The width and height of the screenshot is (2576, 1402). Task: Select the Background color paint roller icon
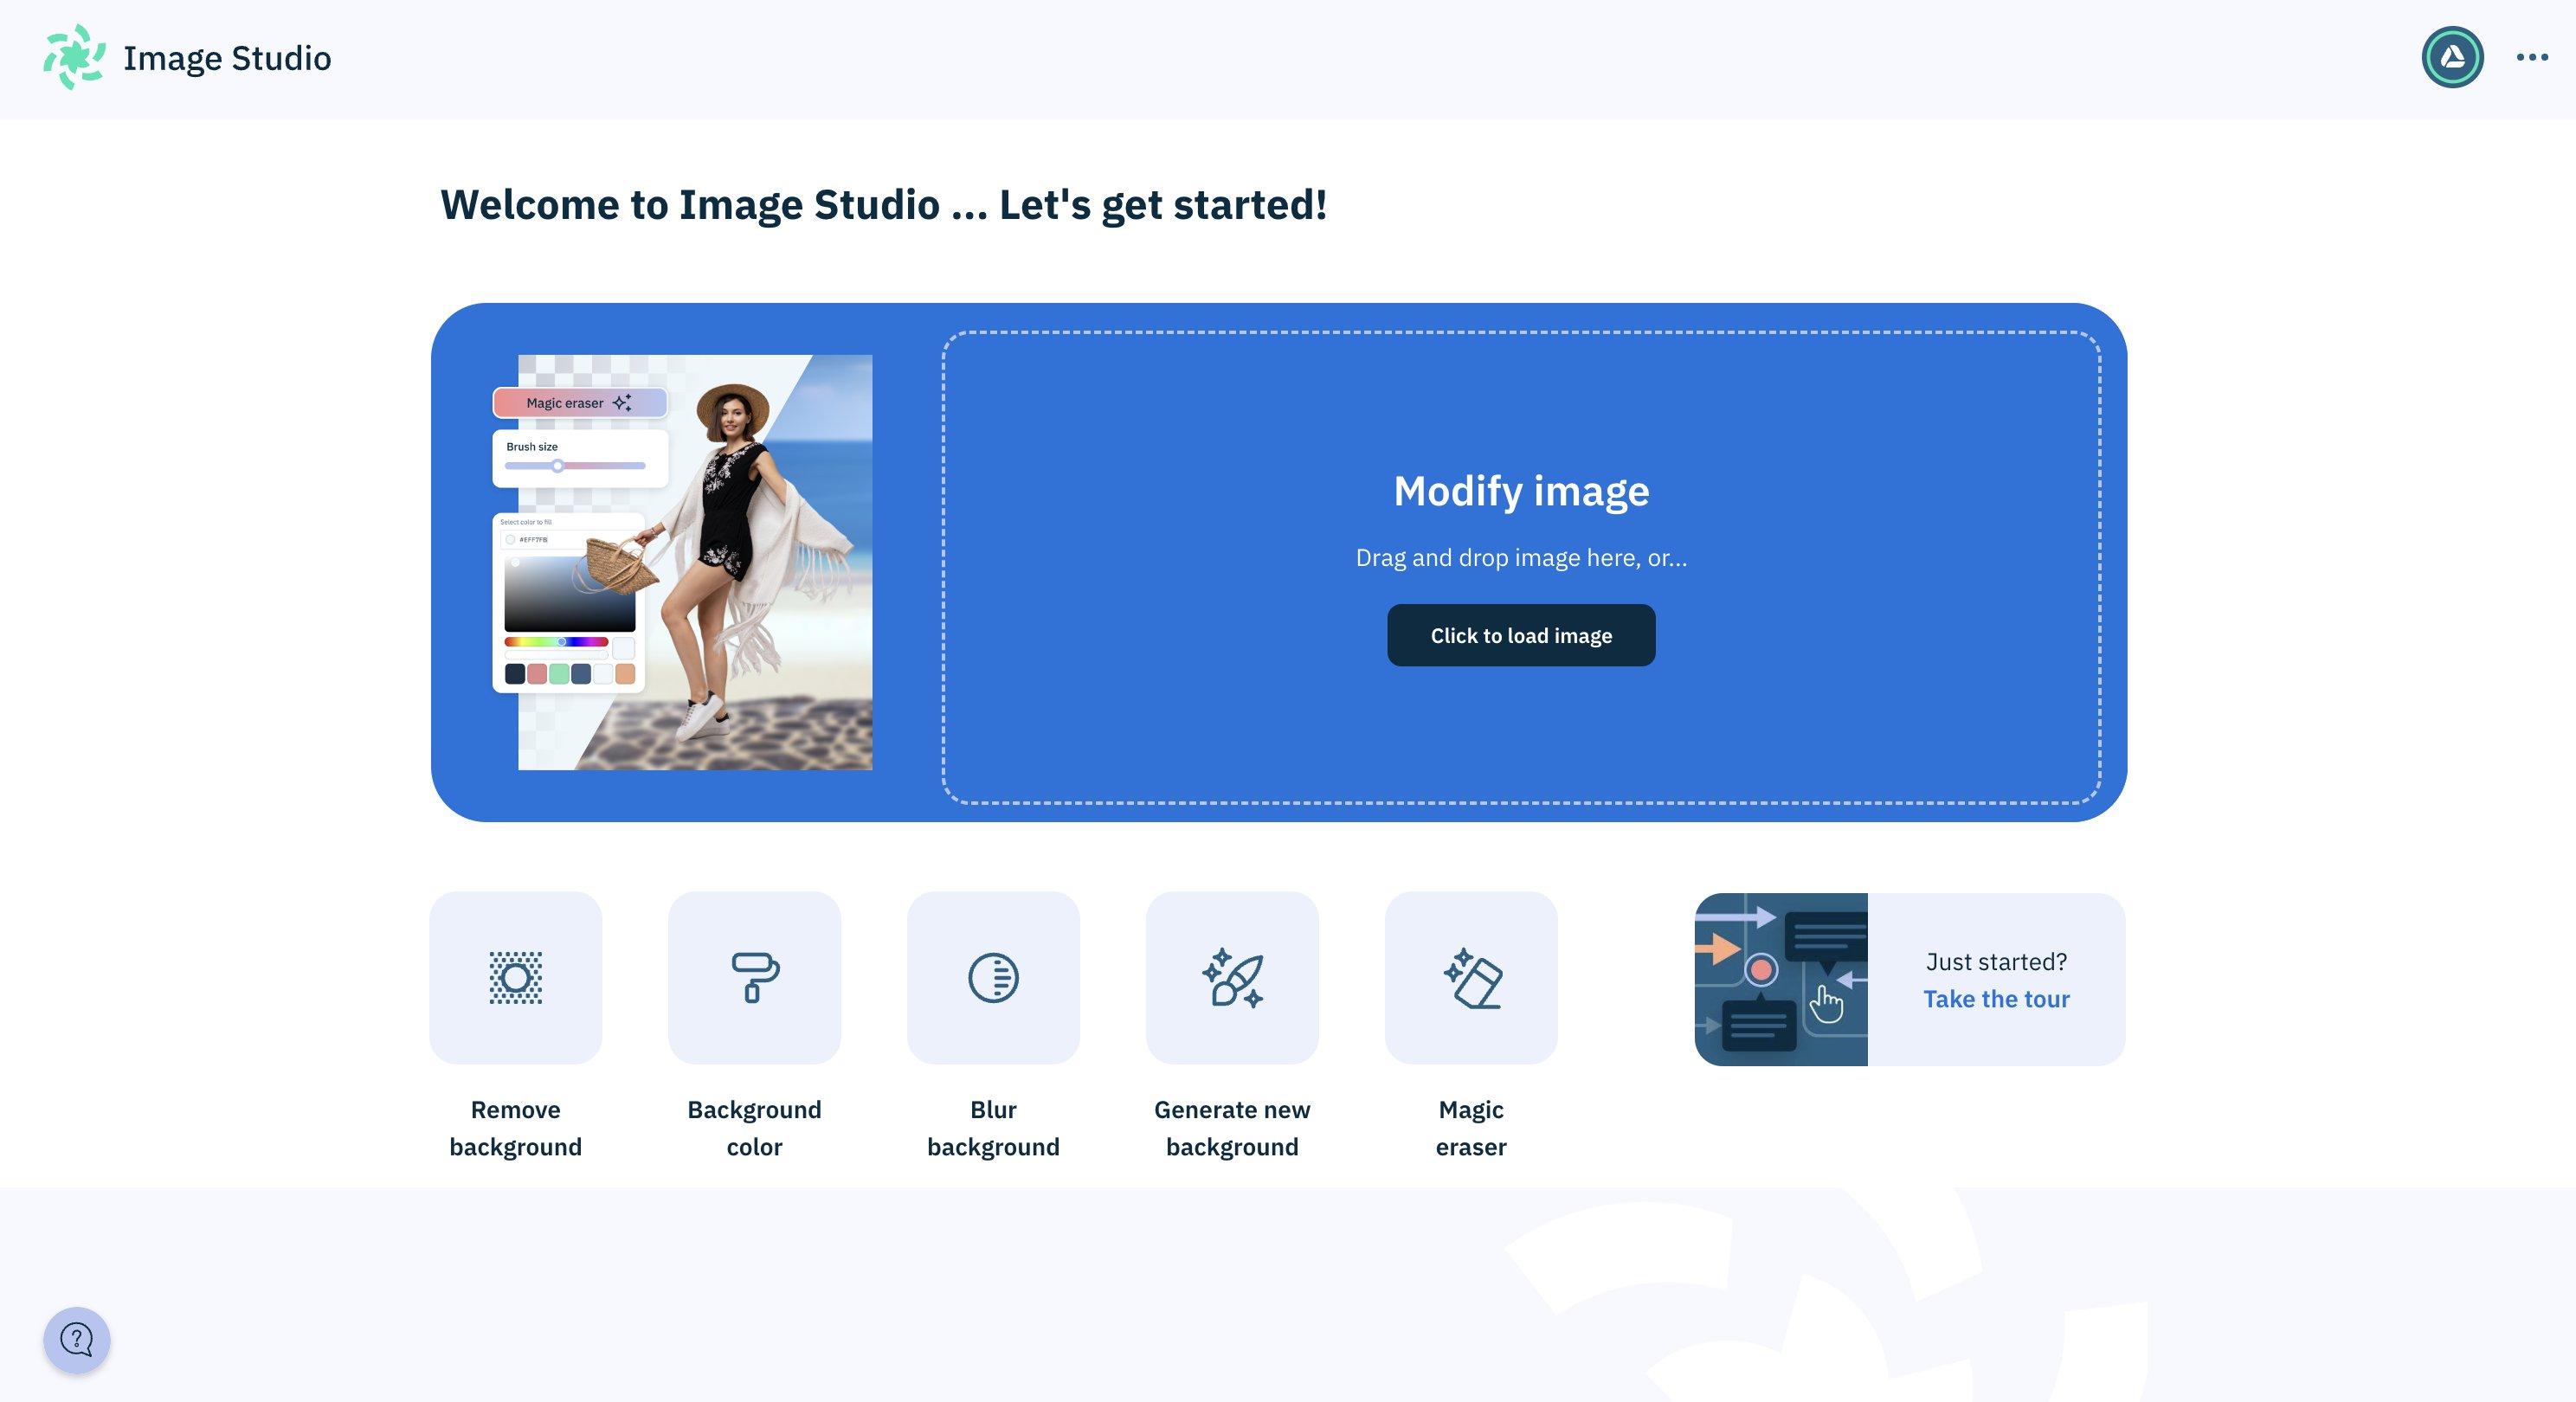click(x=754, y=977)
